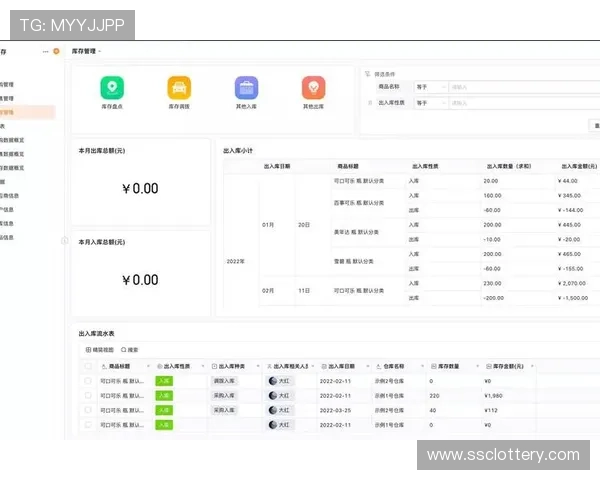Check the row dated 2022-03-25

(x=88, y=410)
